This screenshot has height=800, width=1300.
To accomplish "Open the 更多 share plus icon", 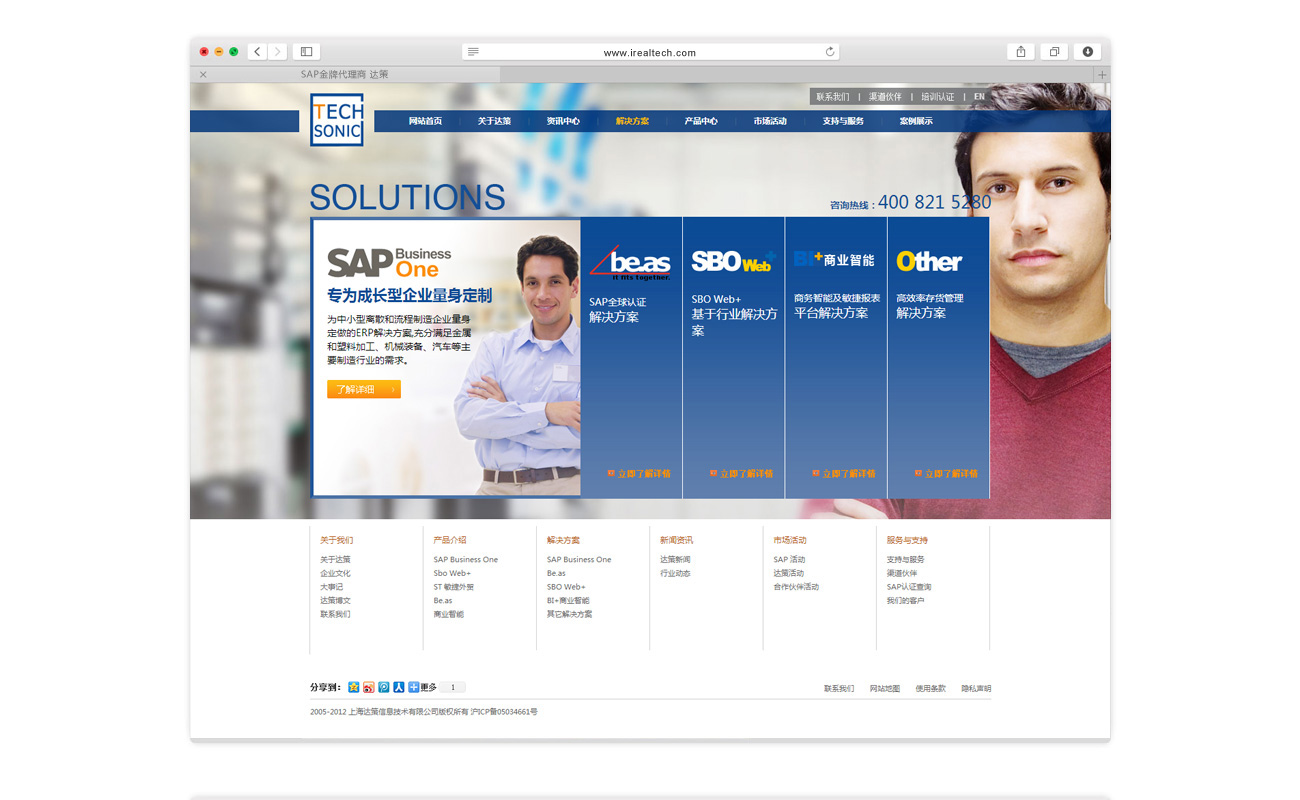I will 414,687.
